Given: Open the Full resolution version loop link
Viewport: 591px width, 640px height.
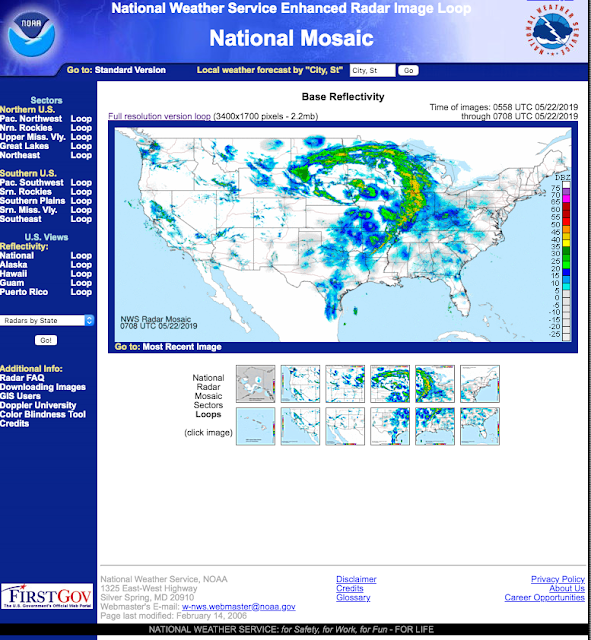Looking at the screenshot, I should pos(160,116).
